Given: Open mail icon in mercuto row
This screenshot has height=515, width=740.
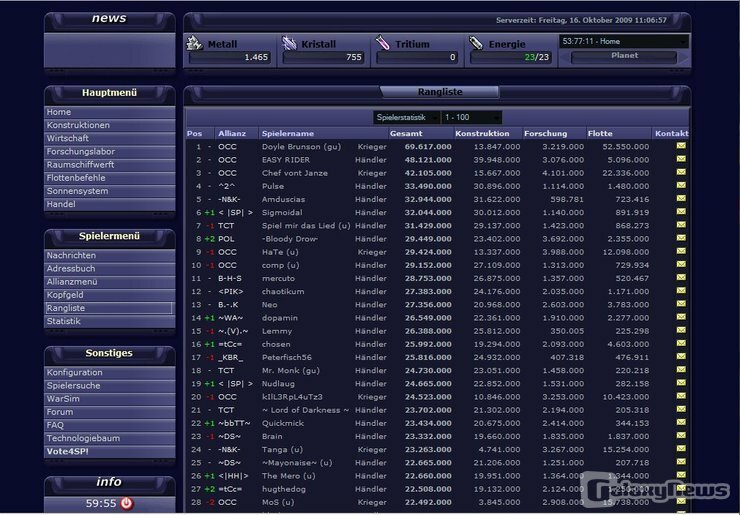Looking at the screenshot, I should pyautogui.click(x=681, y=278).
